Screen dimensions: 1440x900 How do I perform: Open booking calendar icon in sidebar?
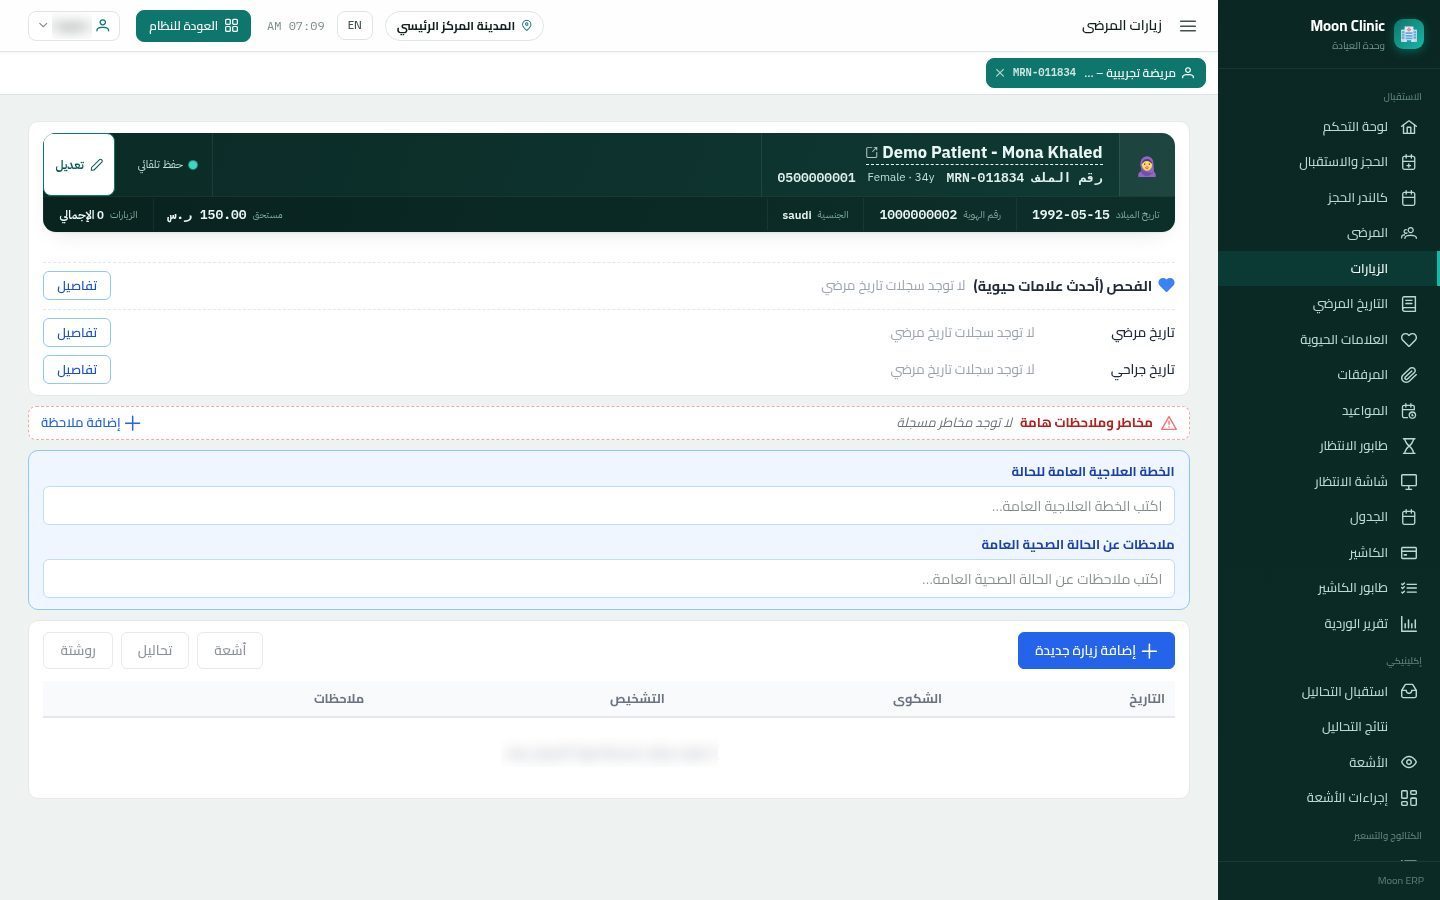1409,198
